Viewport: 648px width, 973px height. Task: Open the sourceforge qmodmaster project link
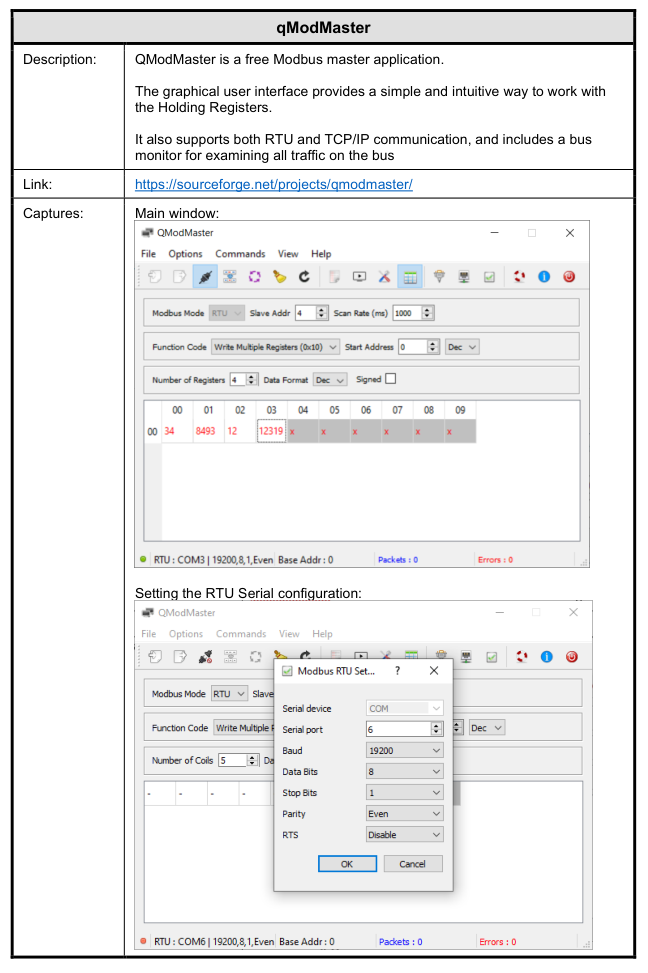[274, 185]
